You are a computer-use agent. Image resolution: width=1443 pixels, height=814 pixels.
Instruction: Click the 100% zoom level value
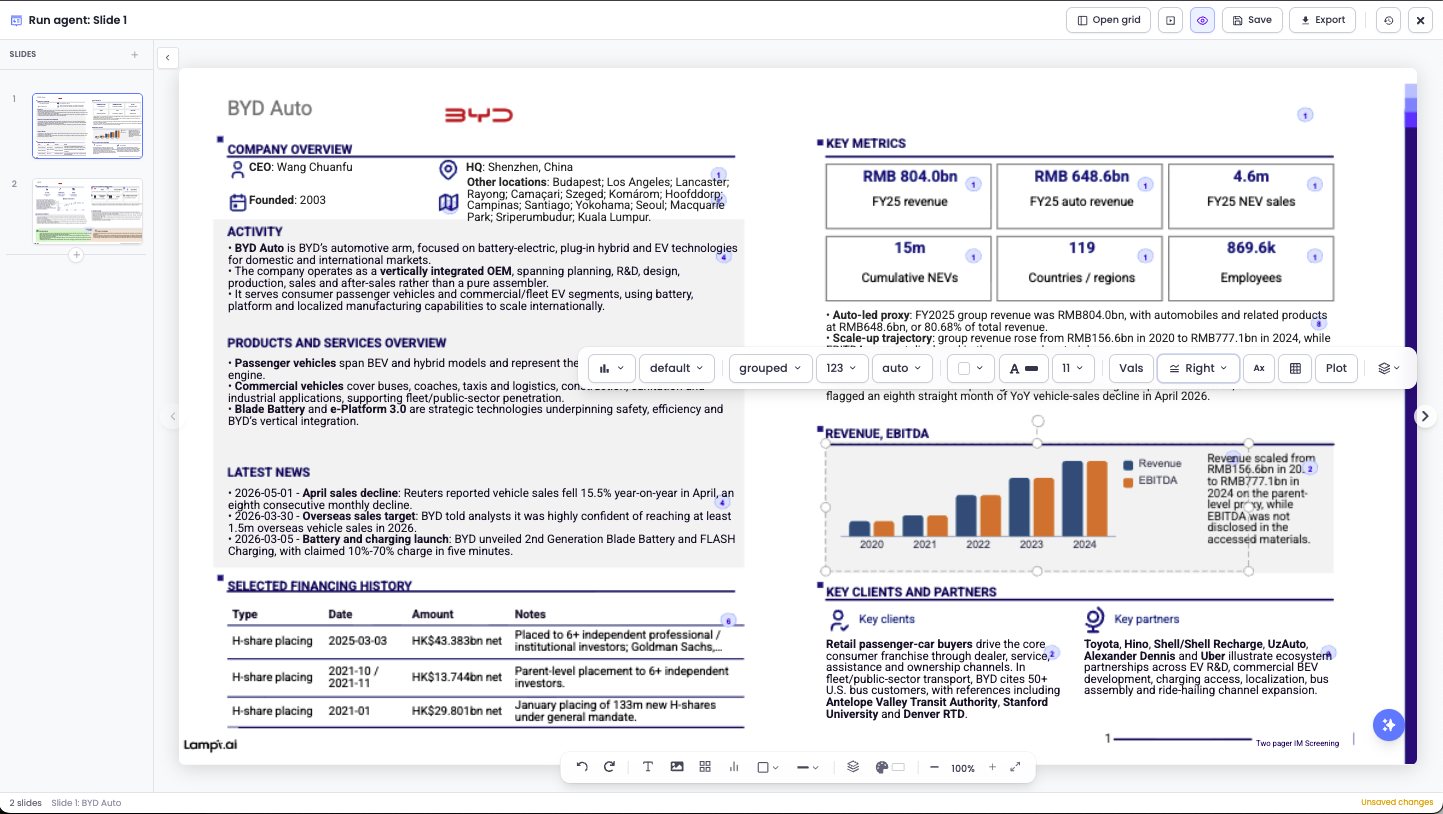pyautogui.click(x=963, y=768)
